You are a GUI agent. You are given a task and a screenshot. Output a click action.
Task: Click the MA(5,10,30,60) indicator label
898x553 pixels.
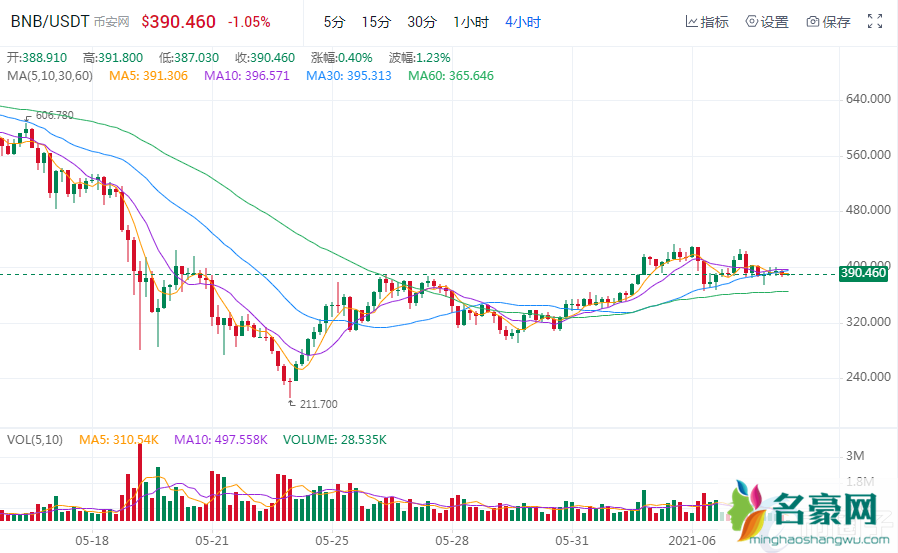tap(50, 76)
